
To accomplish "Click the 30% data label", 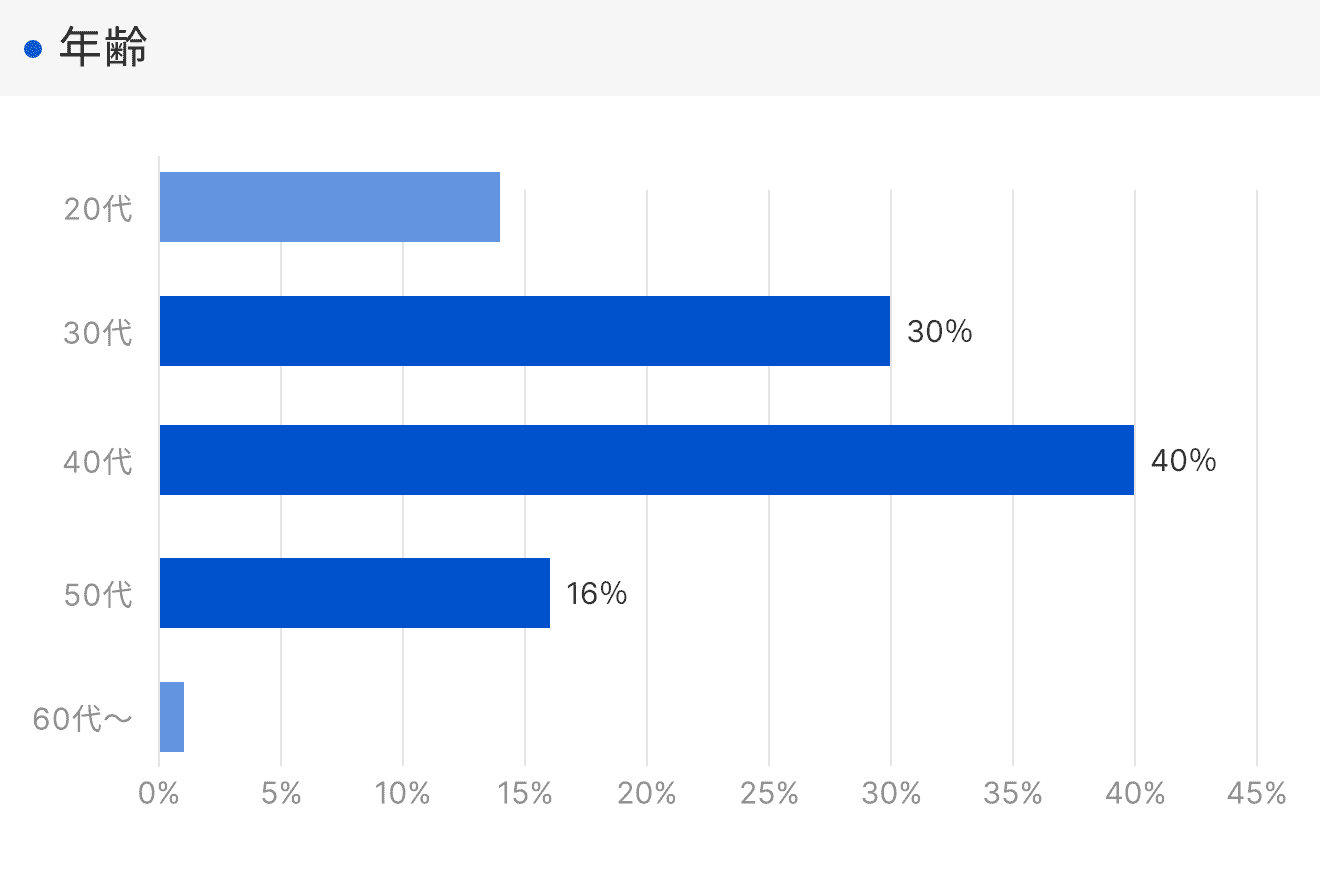I will coord(939,332).
